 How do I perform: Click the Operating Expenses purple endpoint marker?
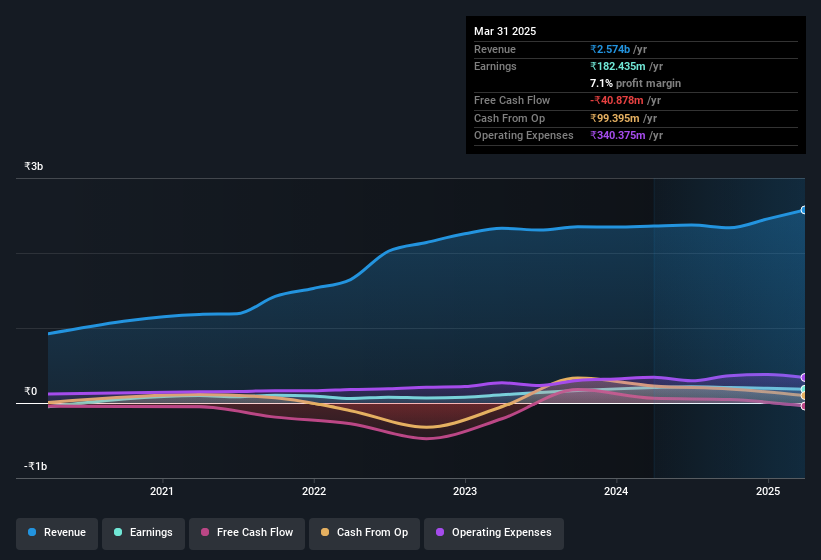804,377
